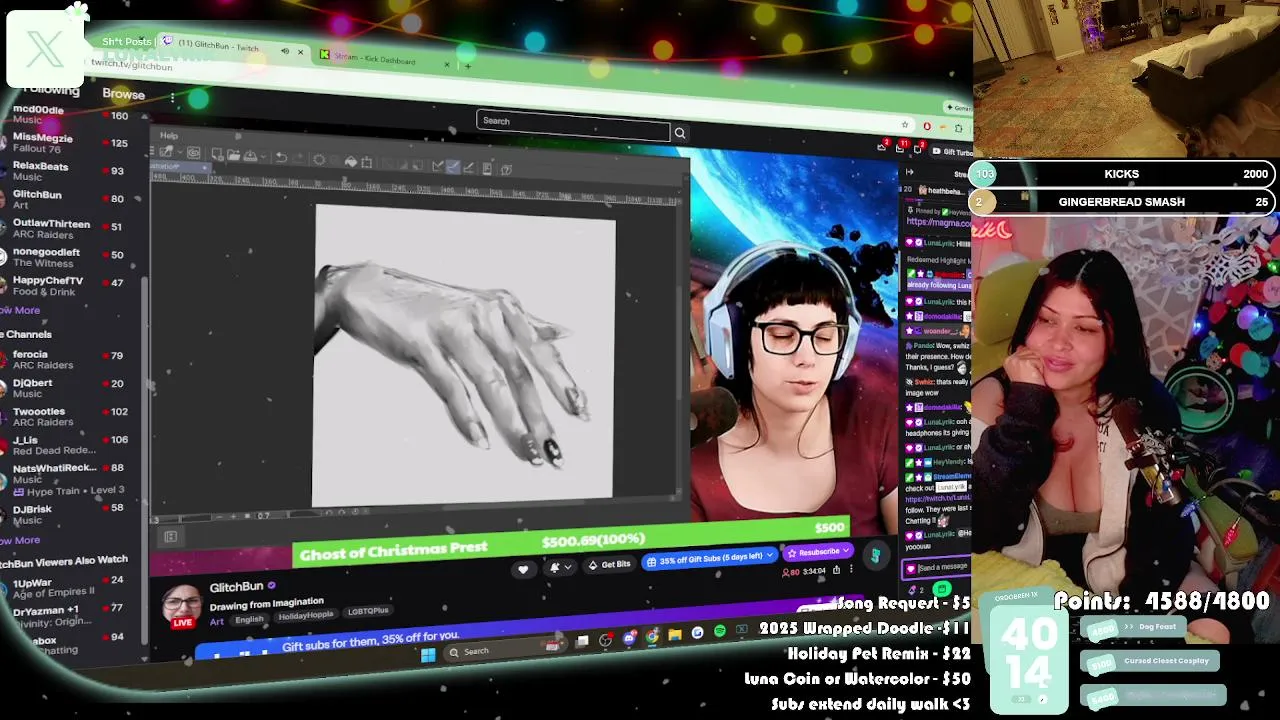The width and height of the screenshot is (1280, 720).
Task: Open Discord from the Windows taskbar
Action: click(629, 638)
